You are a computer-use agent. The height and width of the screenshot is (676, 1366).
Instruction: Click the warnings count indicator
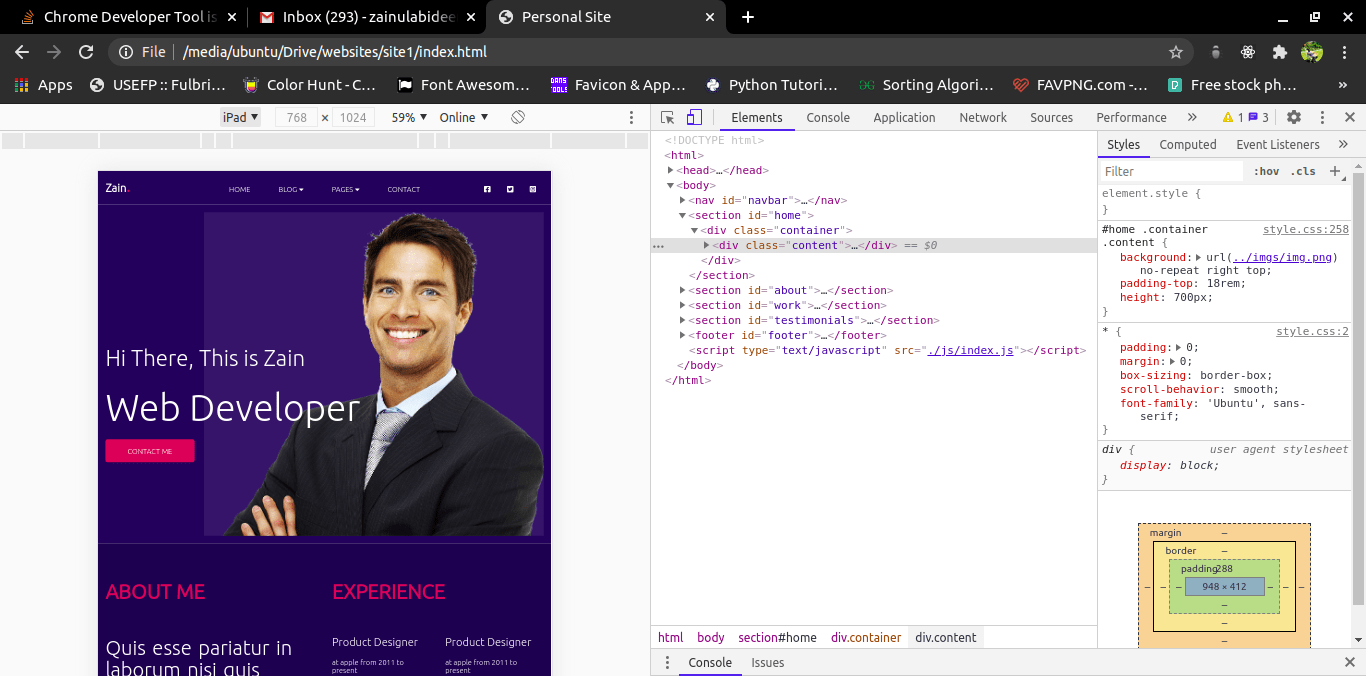point(1233,117)
